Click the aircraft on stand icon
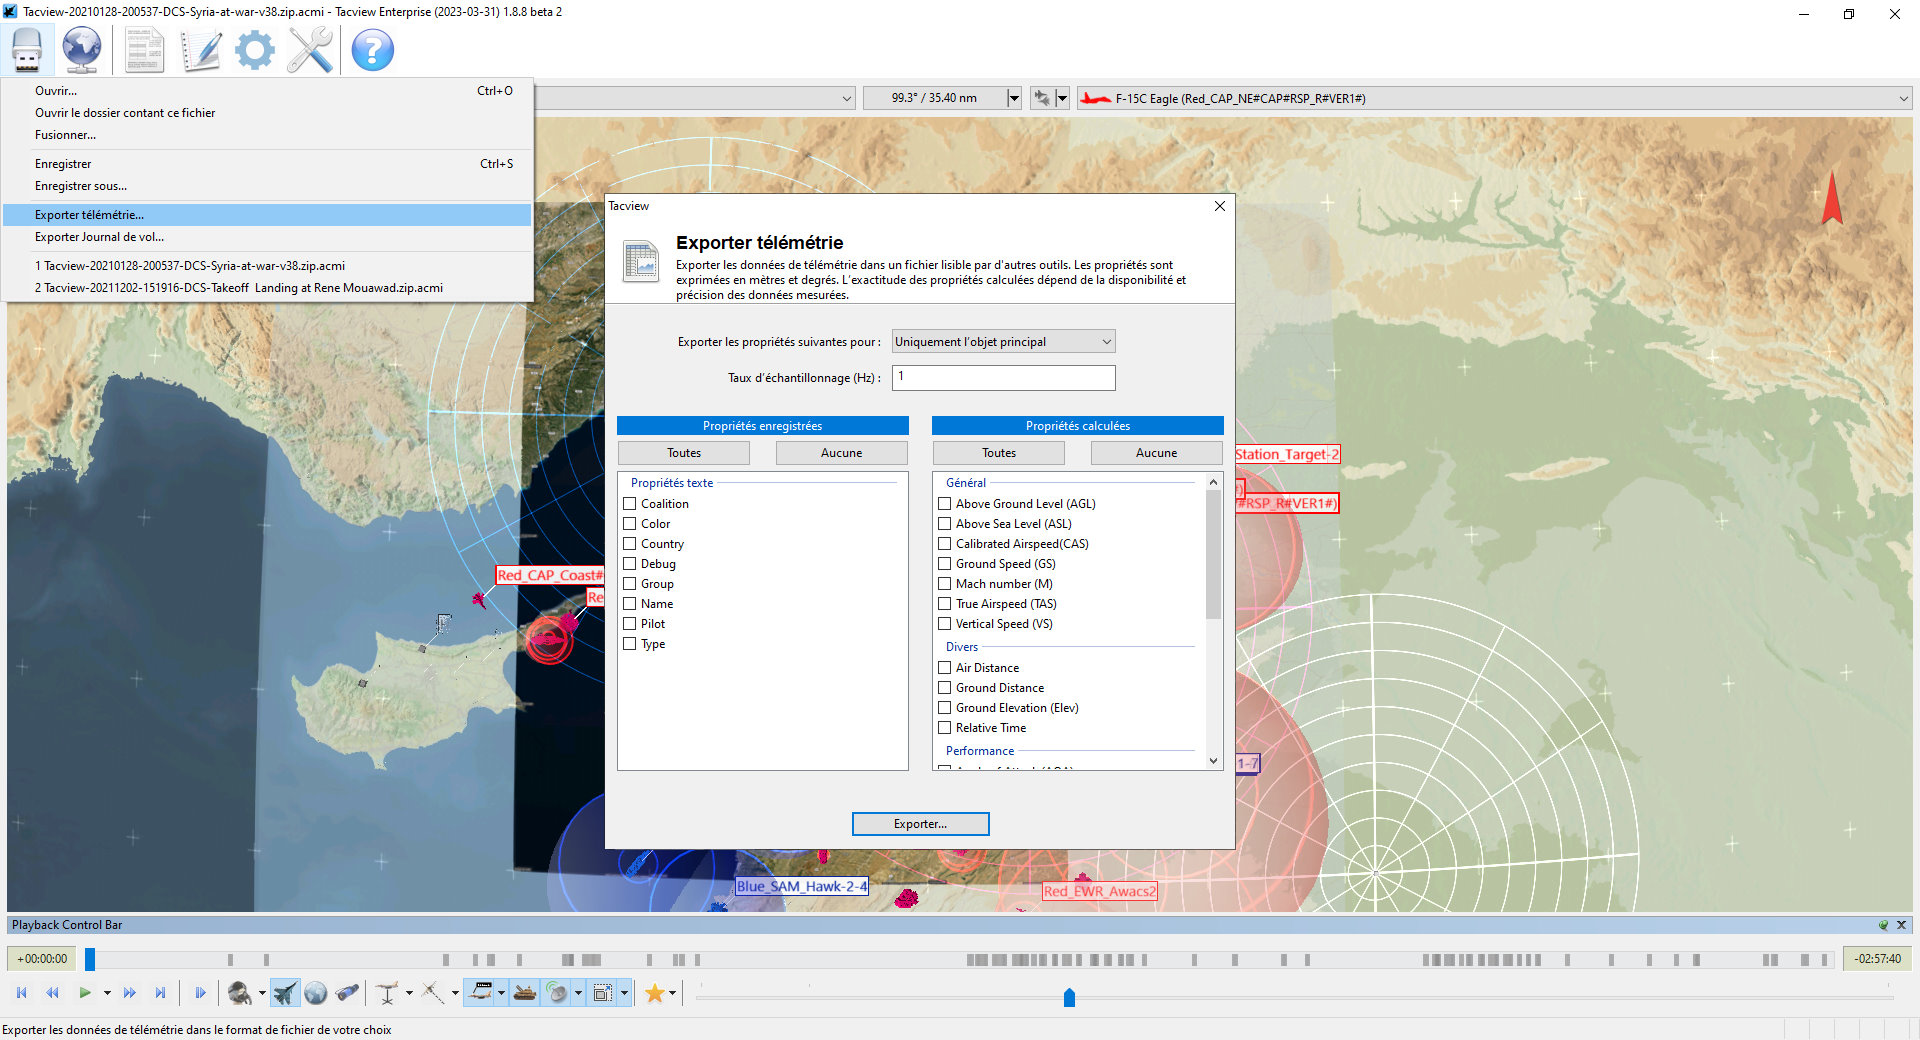Screen dimensions: 1920x1040 (x=388, y=993)
